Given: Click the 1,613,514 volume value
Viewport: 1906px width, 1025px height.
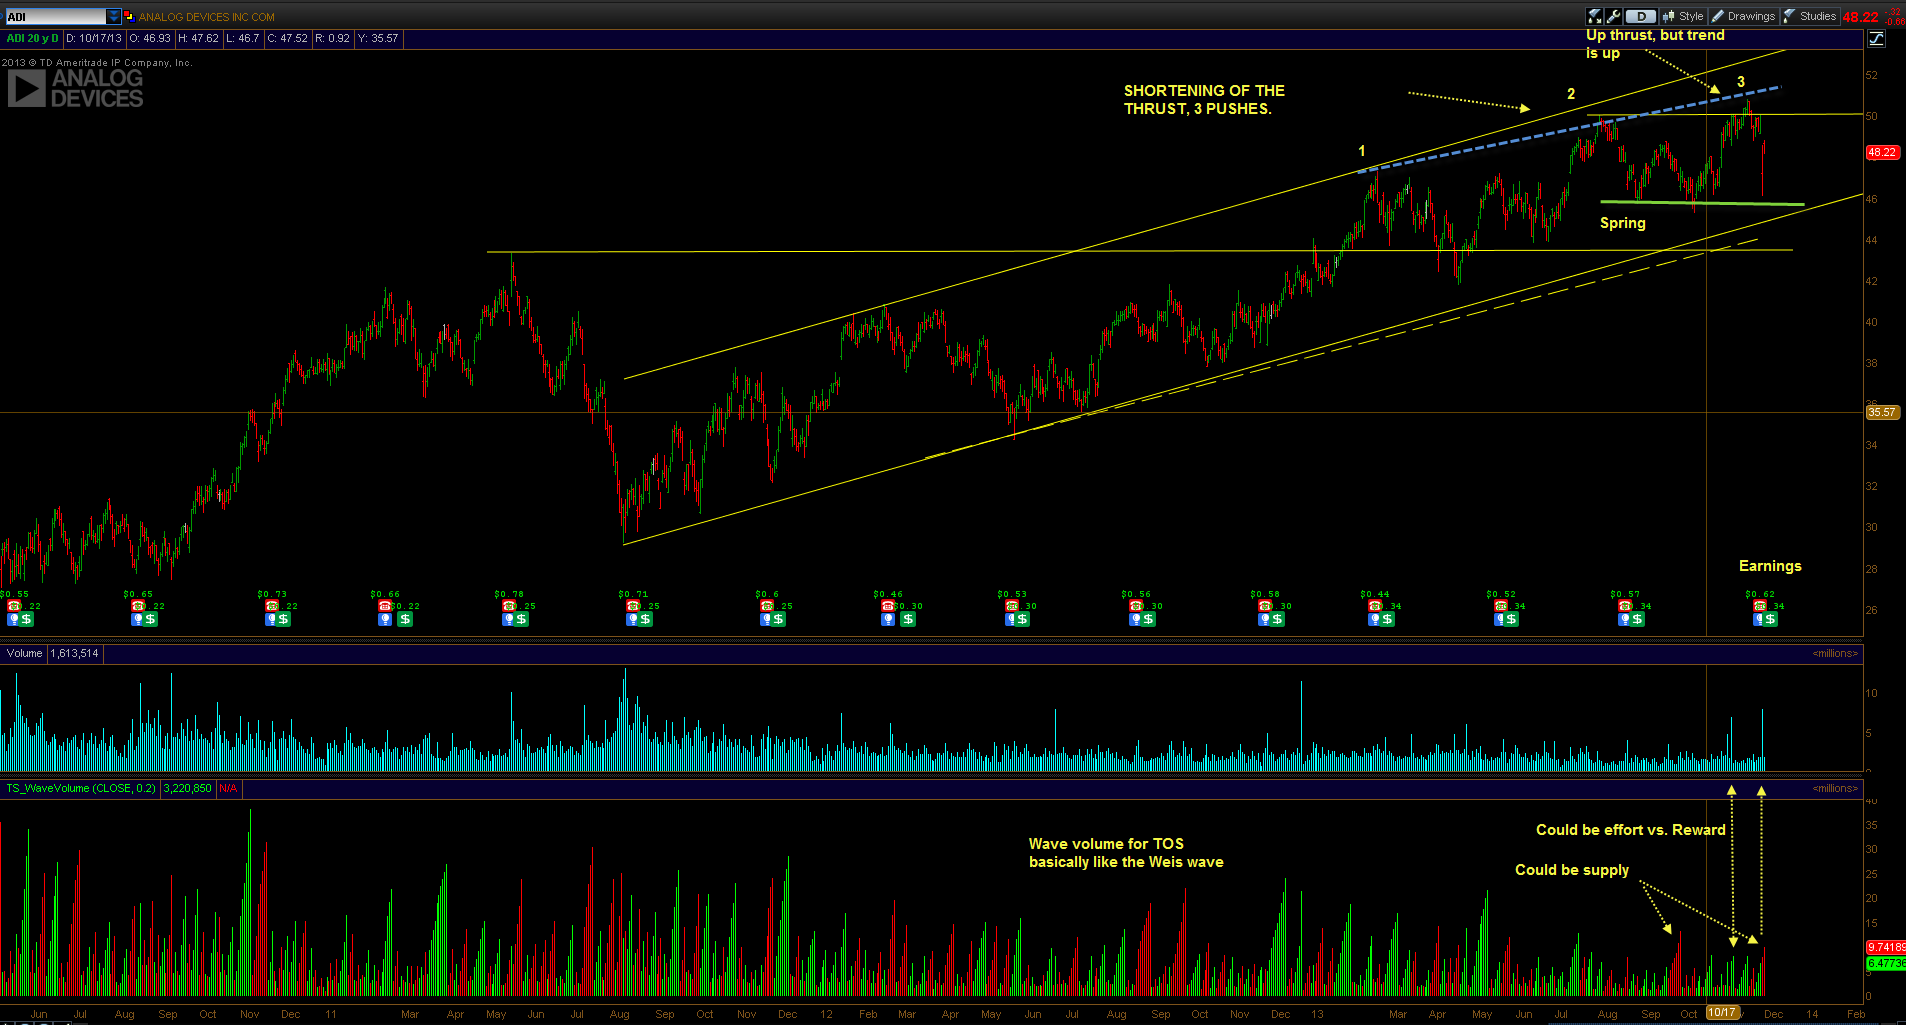Looking at the screenshot, I should point(75,653).
